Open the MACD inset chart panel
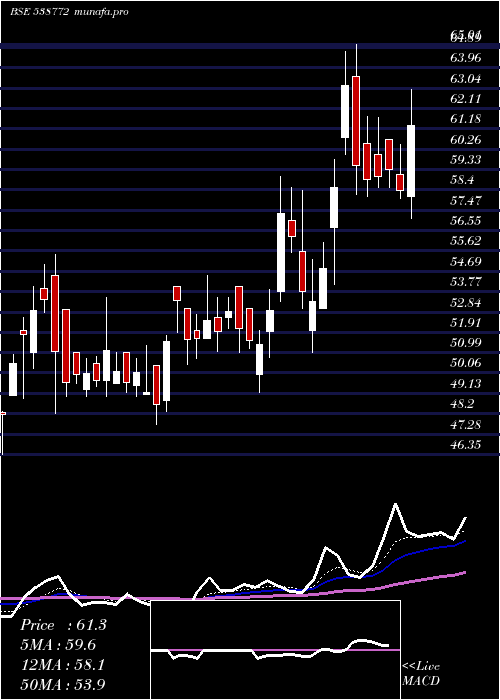This screenshot has width=500, height=700. [275, 650]
